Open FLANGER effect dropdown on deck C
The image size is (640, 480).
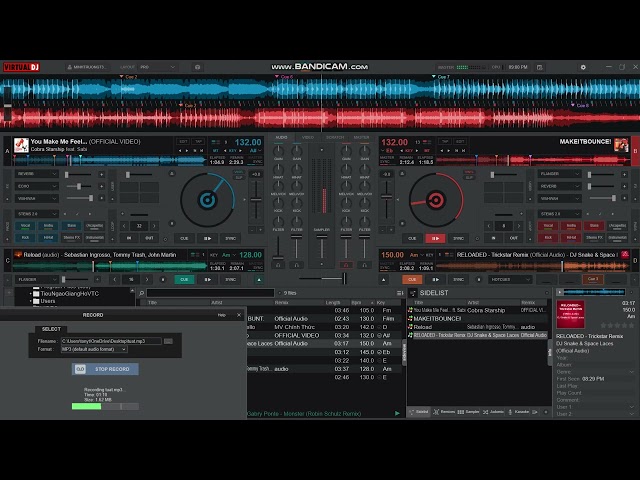(x=36, y=280)
